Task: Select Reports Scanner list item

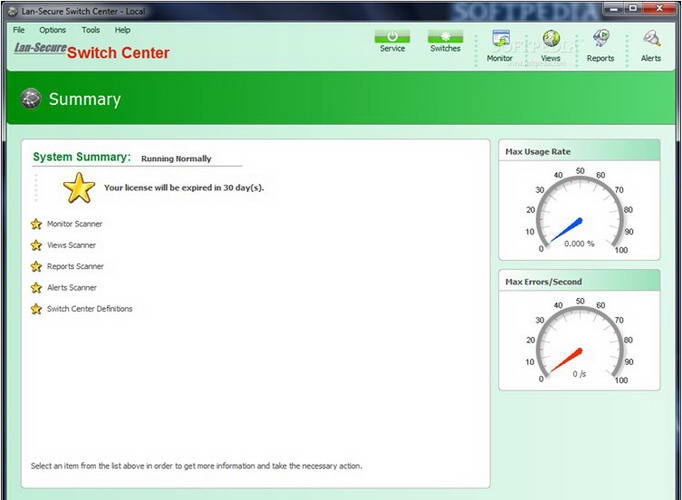Action: (75, 267)
